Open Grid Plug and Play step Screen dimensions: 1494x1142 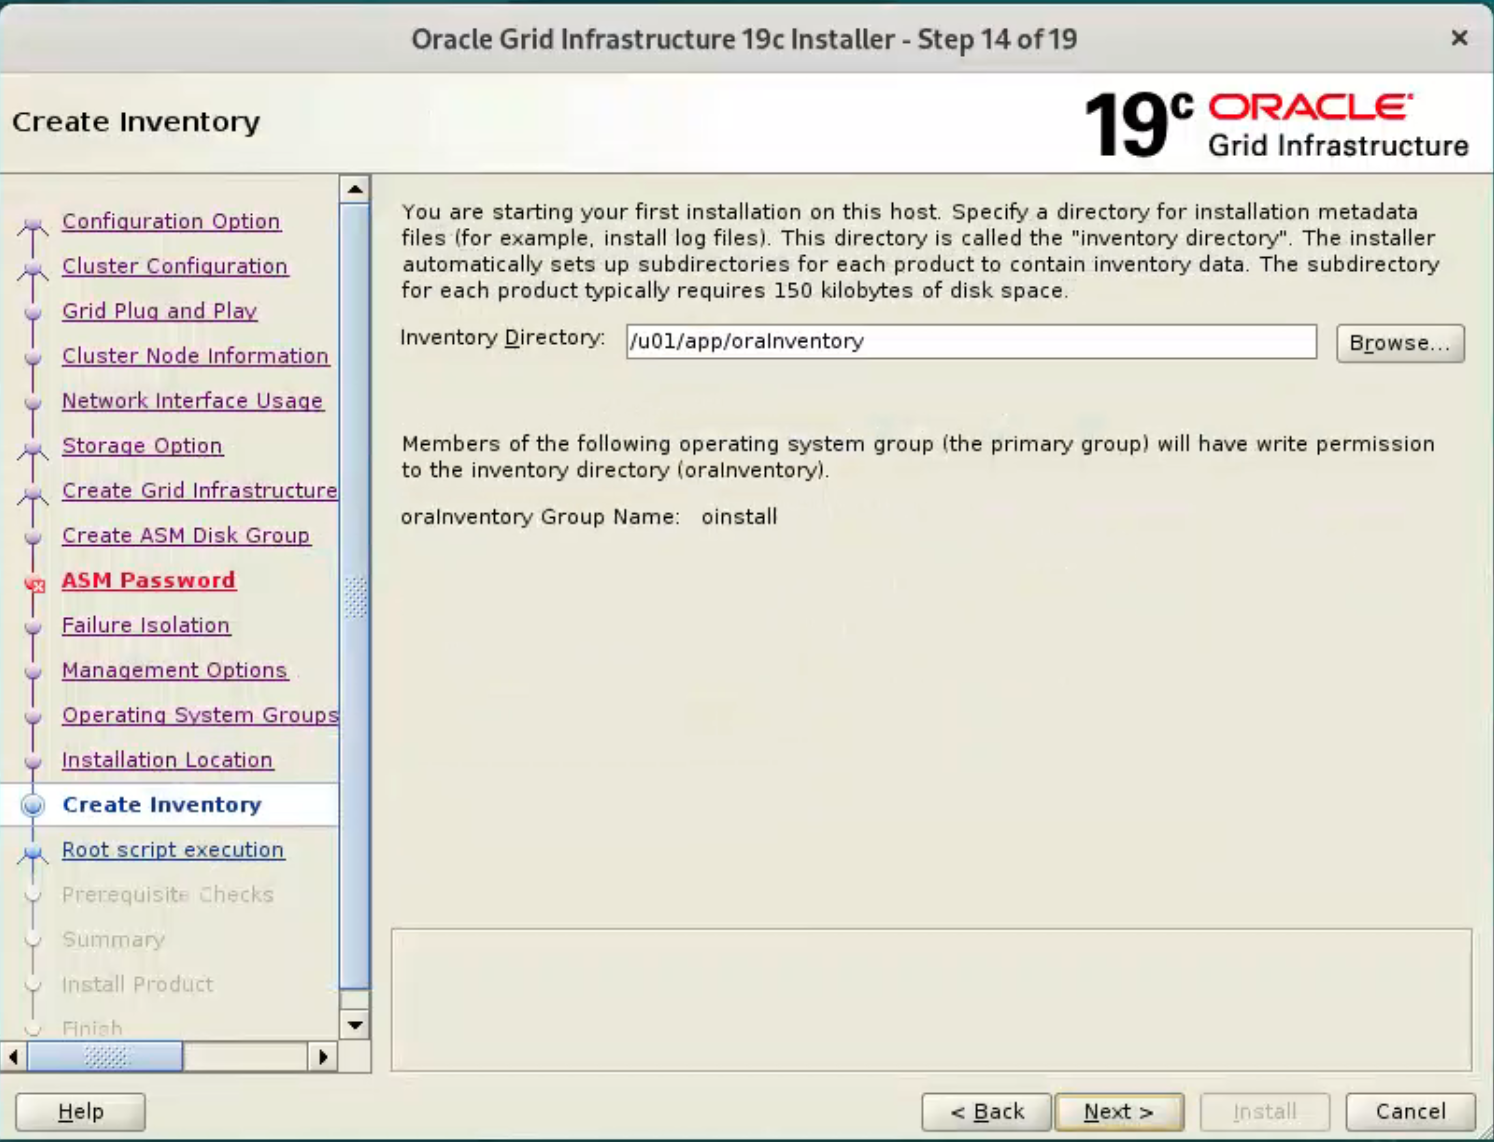click(x=160, y=311)
